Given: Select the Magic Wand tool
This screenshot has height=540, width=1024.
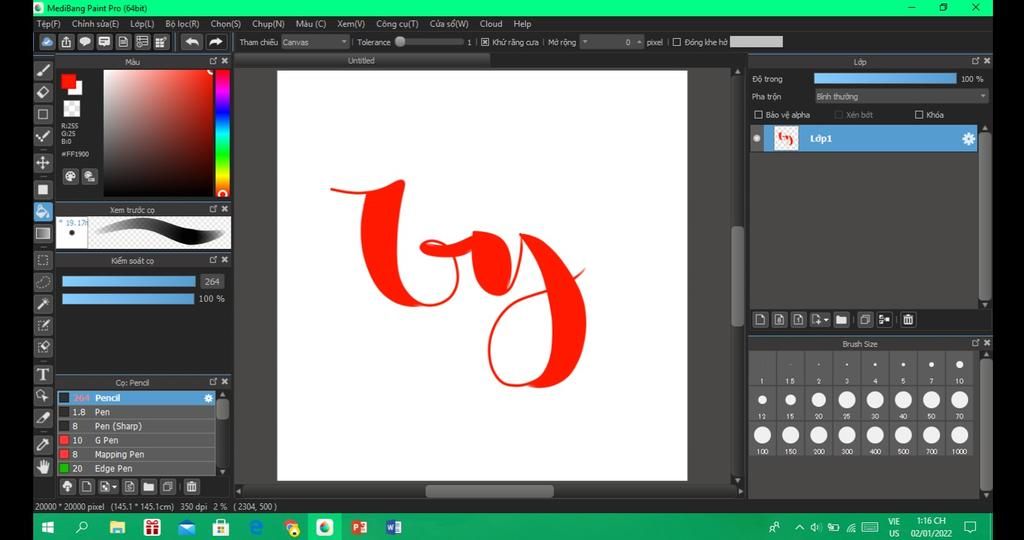Looking at the screenshot, I should [43, 304].
